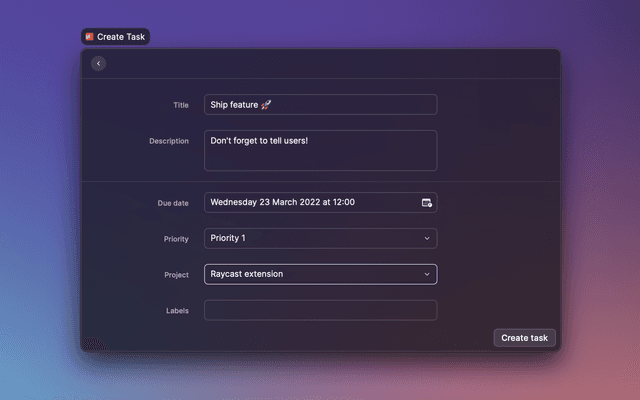Click the Labels field label

point(177,311)
